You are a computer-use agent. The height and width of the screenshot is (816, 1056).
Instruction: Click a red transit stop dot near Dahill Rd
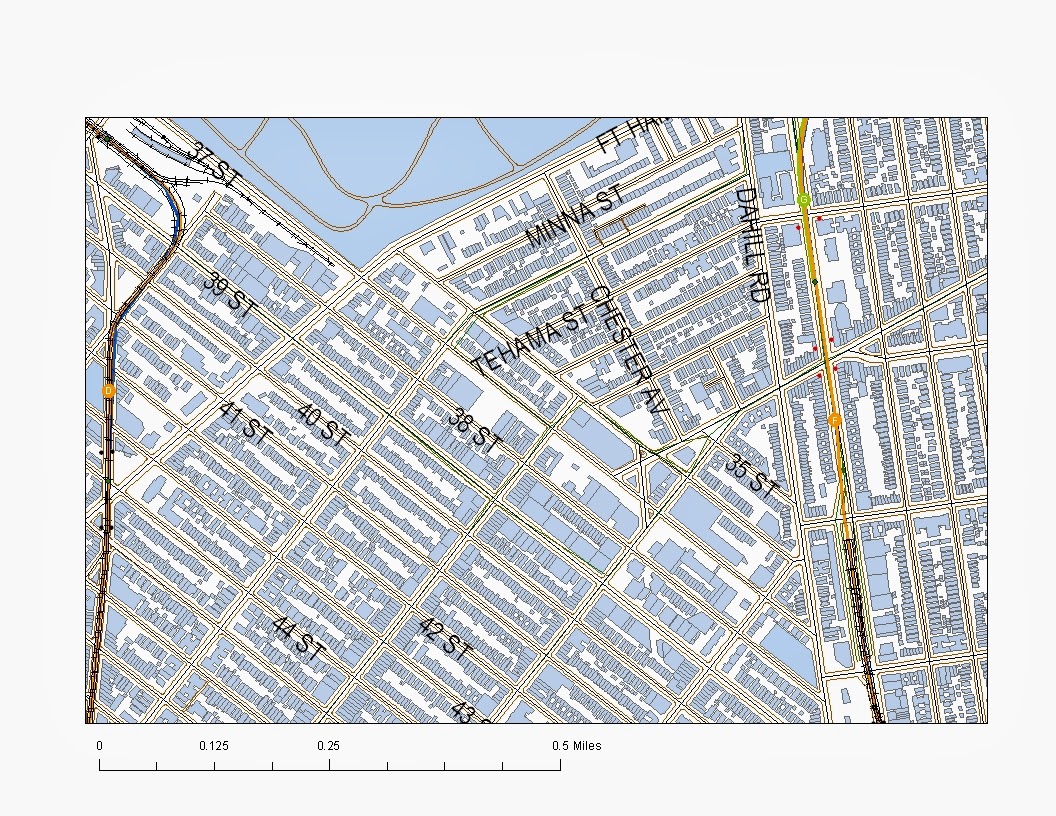point(819,218)
